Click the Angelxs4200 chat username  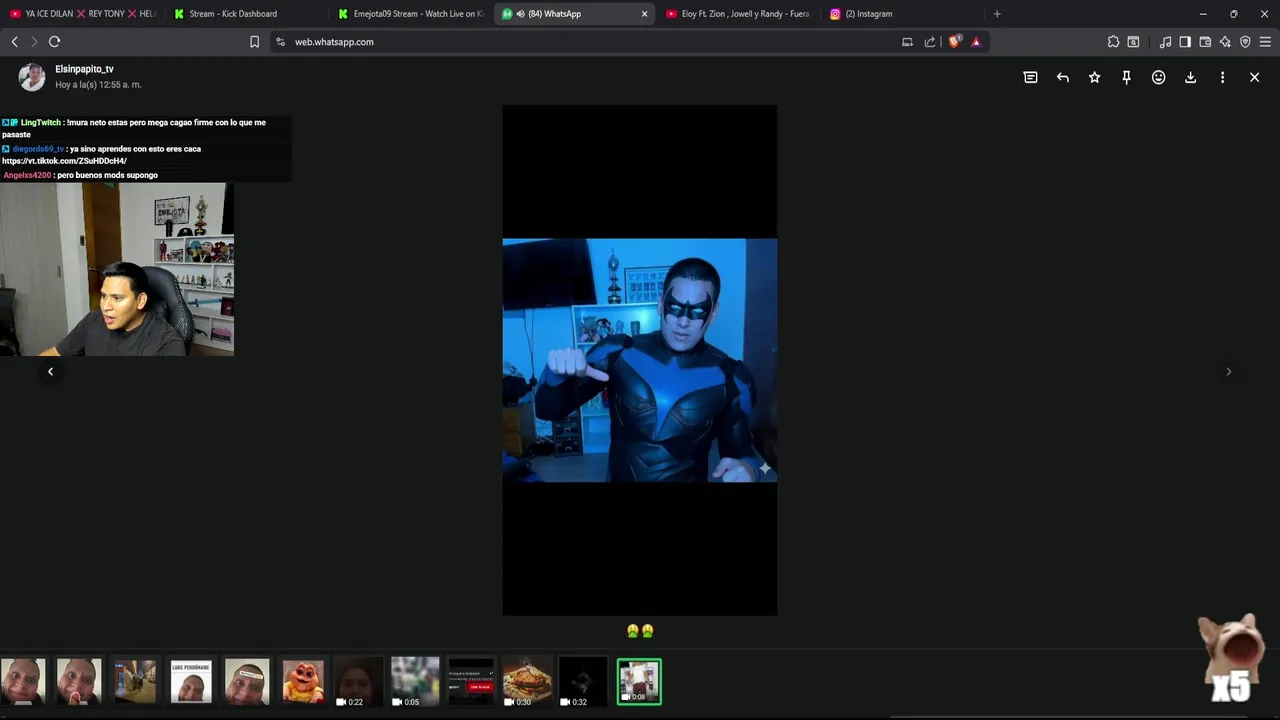(27, 175)
